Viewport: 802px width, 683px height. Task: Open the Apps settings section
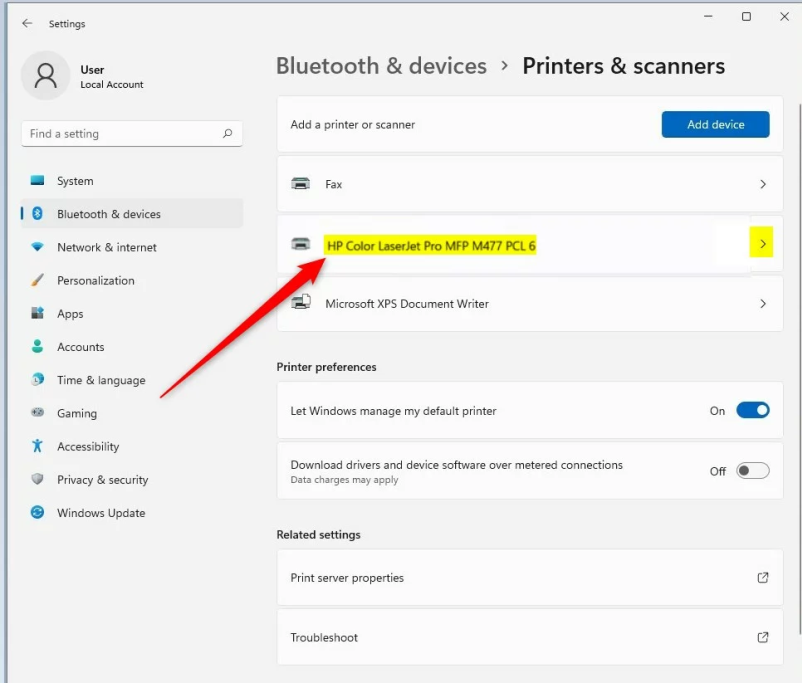(72, 313)
